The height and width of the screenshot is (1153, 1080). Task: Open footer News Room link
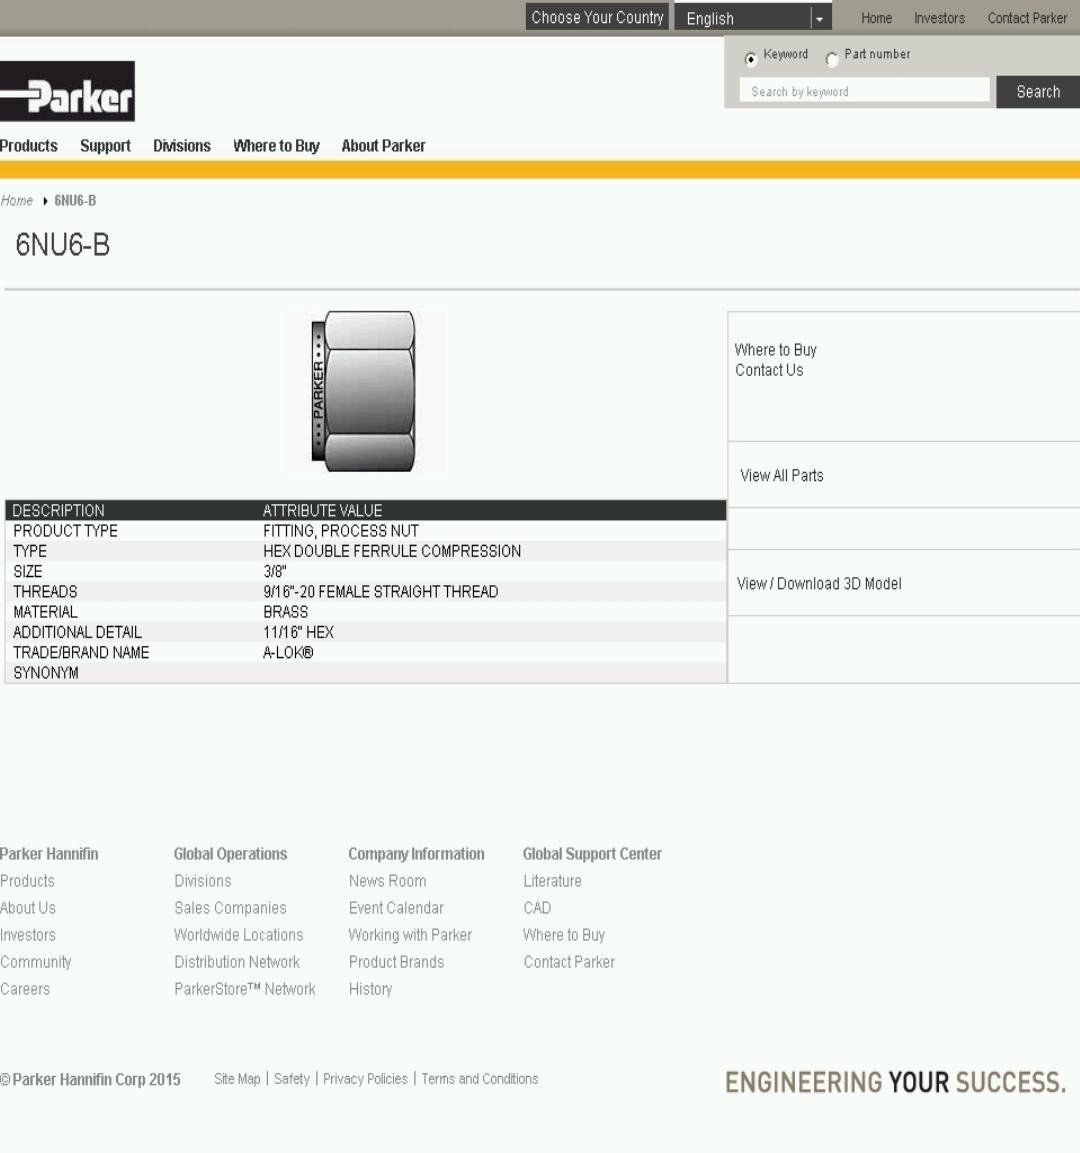pos(387,881)
